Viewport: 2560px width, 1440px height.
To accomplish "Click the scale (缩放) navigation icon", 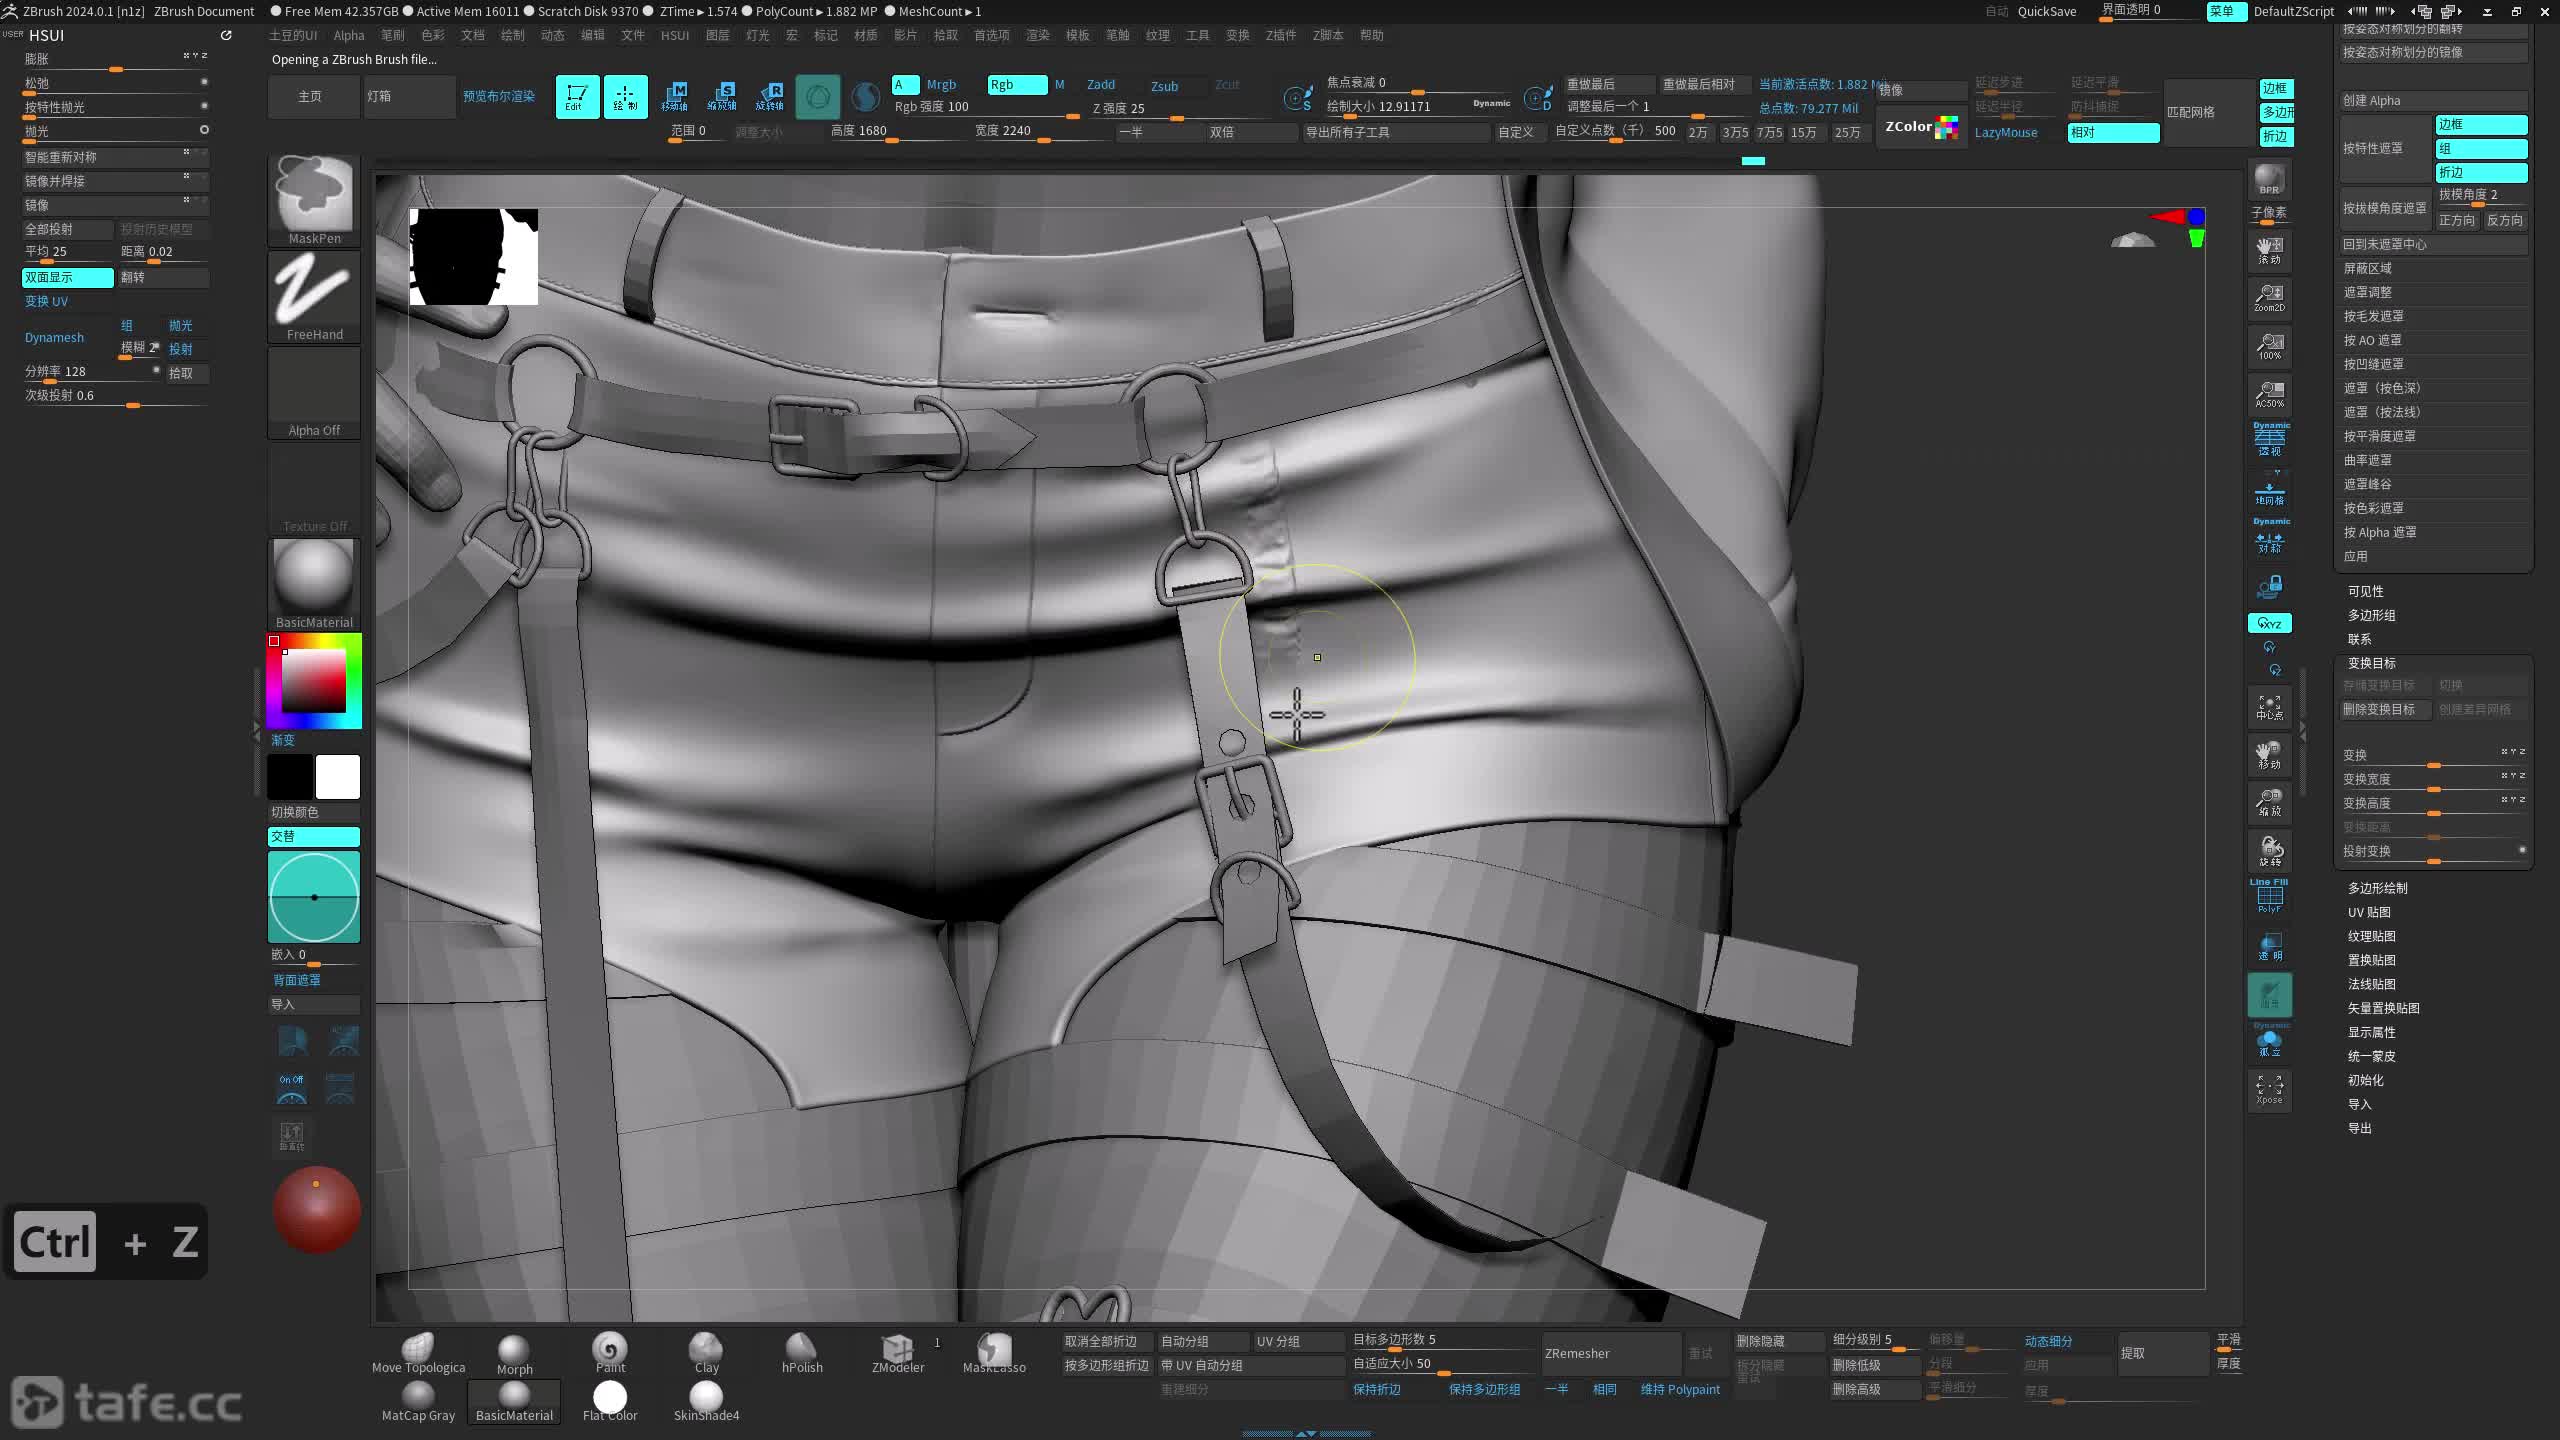I will [x=2269, y=803].
